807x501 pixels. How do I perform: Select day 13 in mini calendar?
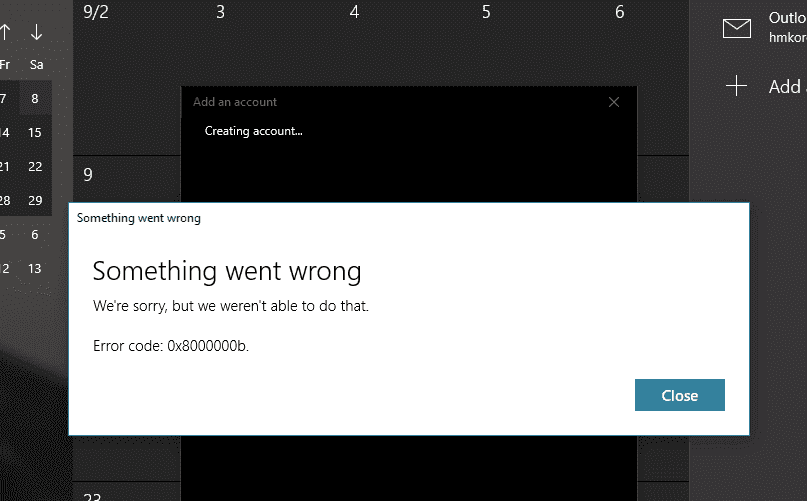coord(35,268)
